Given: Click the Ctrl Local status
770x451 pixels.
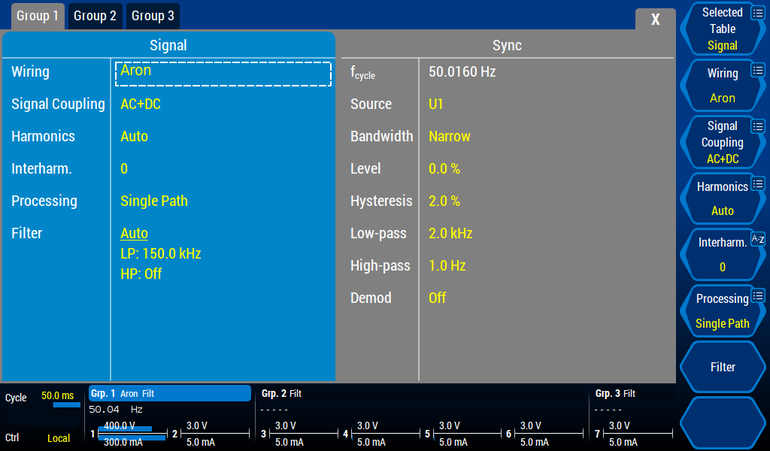Looking at the screenshot, I should pos(58,438).
